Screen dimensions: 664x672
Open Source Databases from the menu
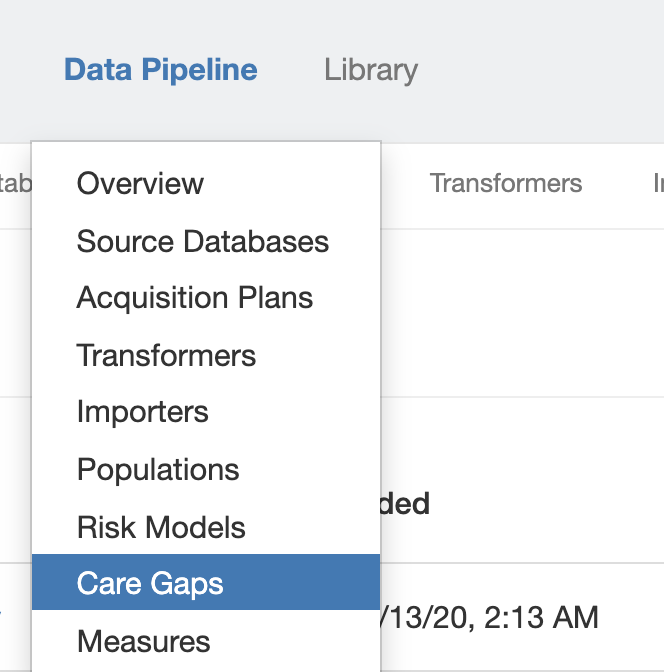click(x=202, y=241)
